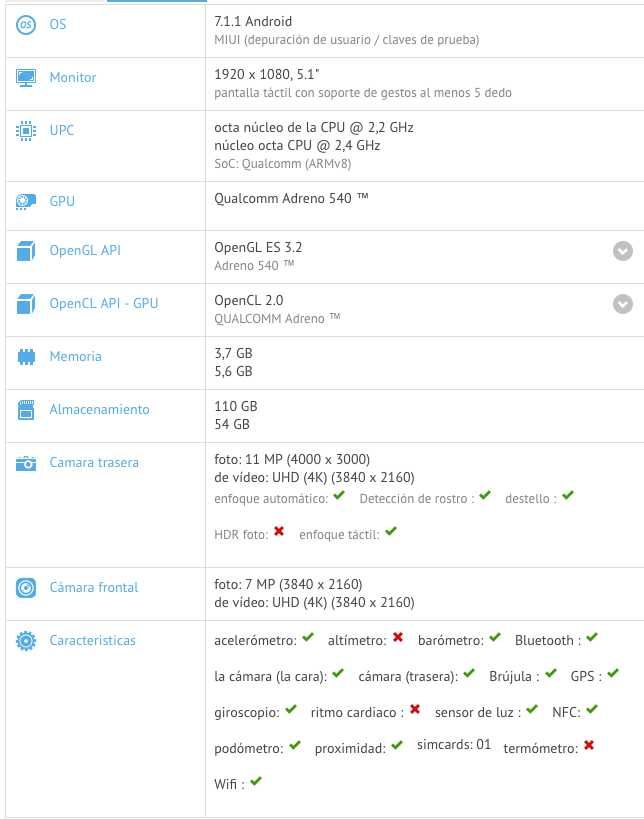Click the red cross next to HDR foto
Screen dimensions: 644x819
click(x=279, y=532)
